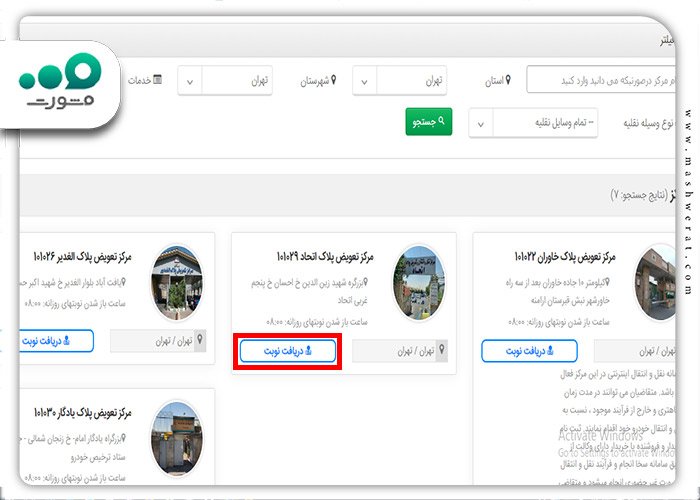The image size is (700, 500).
Task: Click title مرکز تعویض پلاک اتحاد ۱۰۱۰۲۹
Action: tap(325, 257)
